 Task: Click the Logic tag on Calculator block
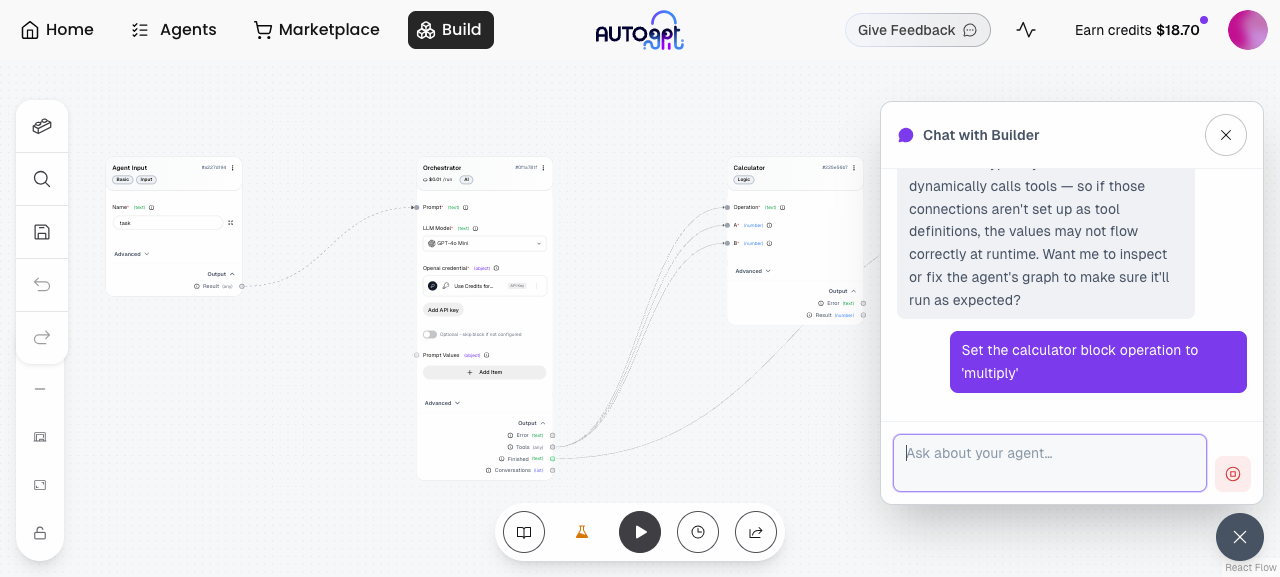tap(743, 180)
